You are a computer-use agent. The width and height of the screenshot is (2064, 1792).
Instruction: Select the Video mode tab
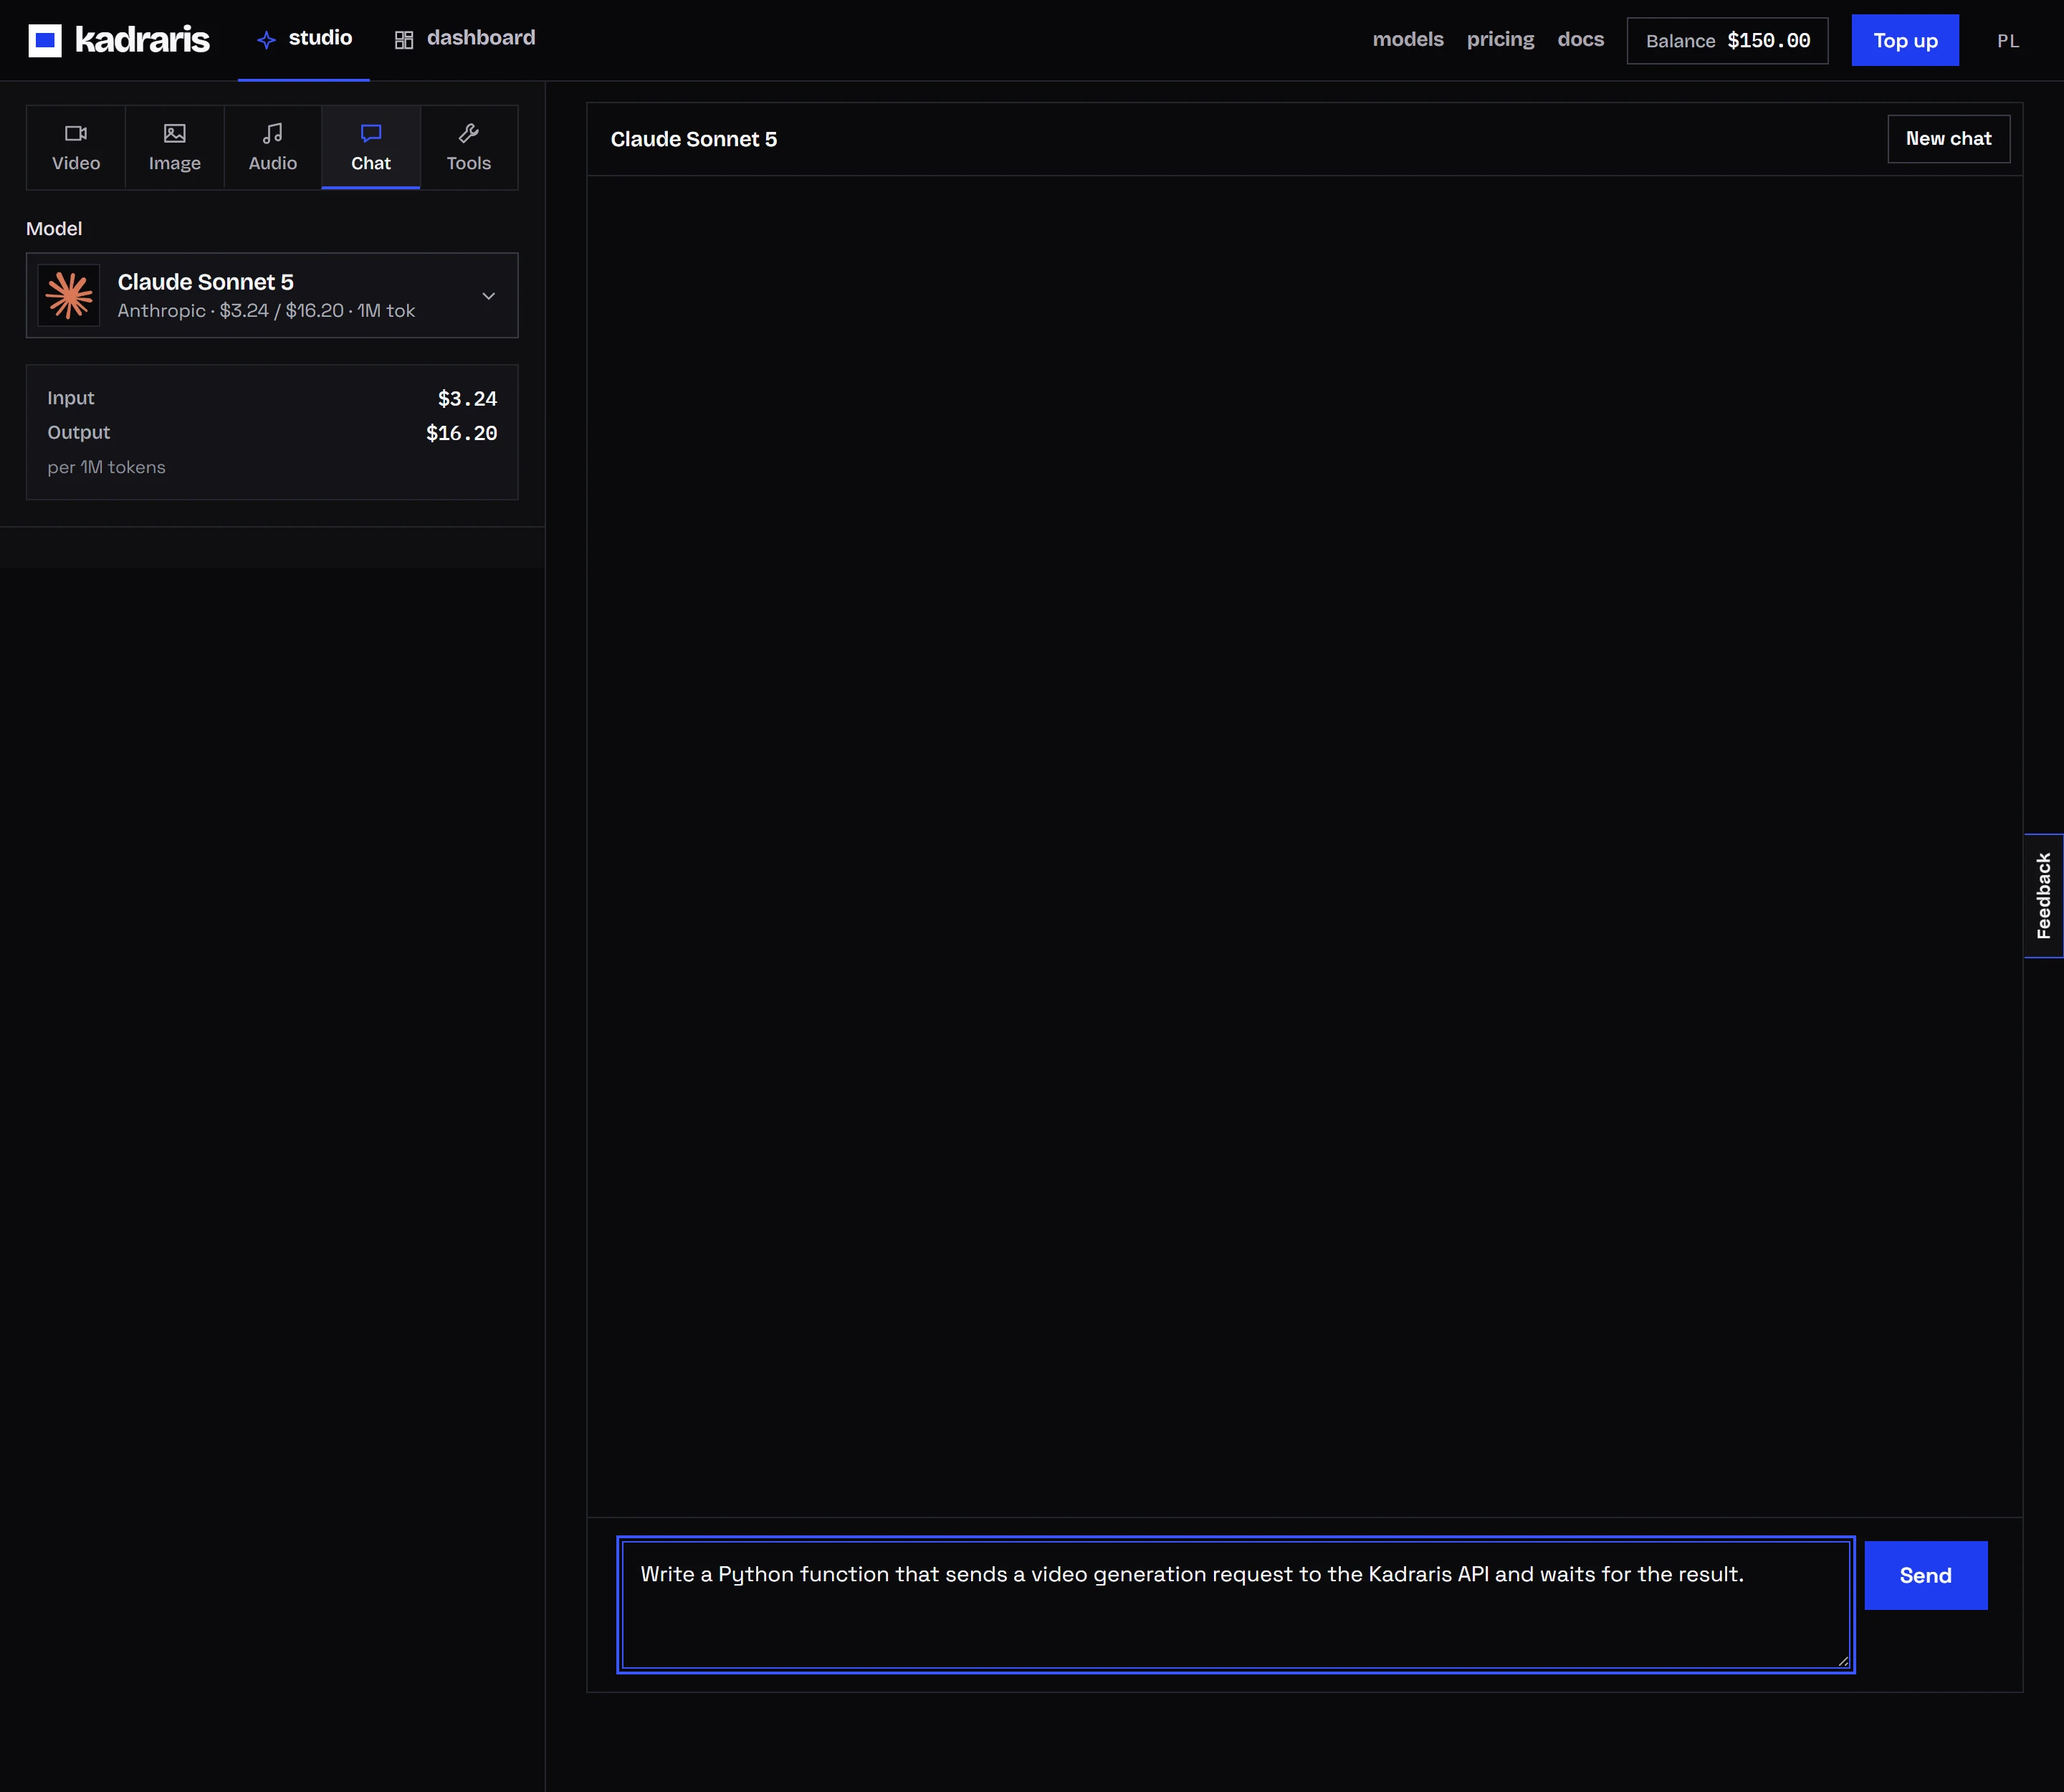pos(76,147)
